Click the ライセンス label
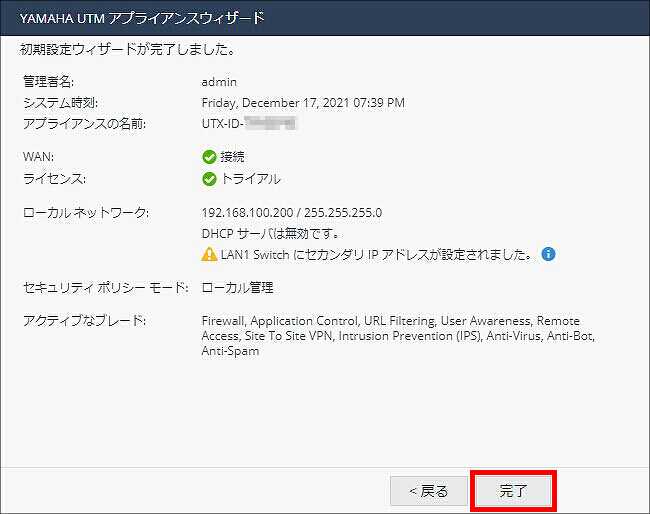650x514 pixels. [54, 179]
